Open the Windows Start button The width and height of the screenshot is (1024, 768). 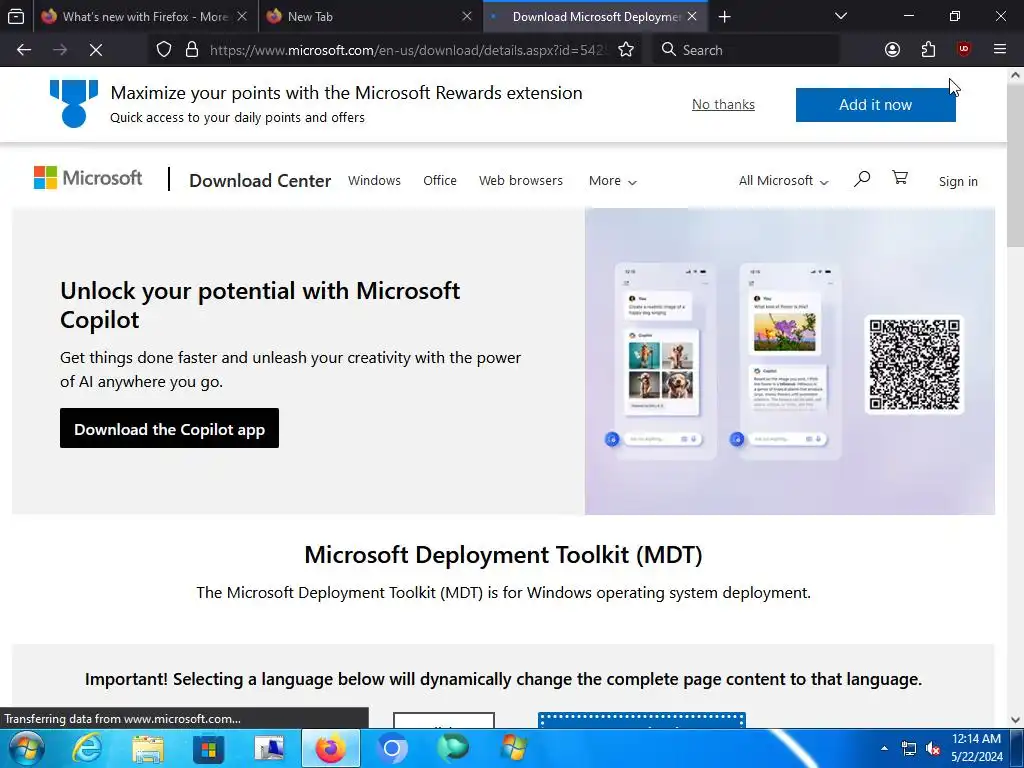[25, 748]
